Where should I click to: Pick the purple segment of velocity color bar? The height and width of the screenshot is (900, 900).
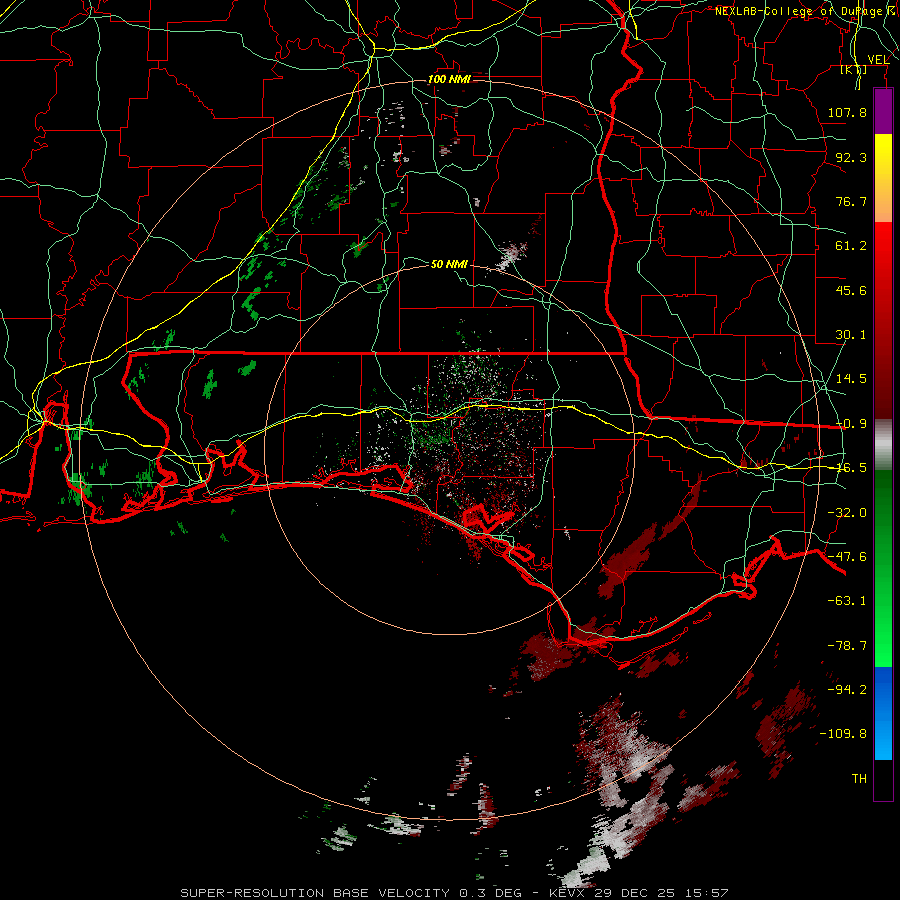tap(883, 112)
